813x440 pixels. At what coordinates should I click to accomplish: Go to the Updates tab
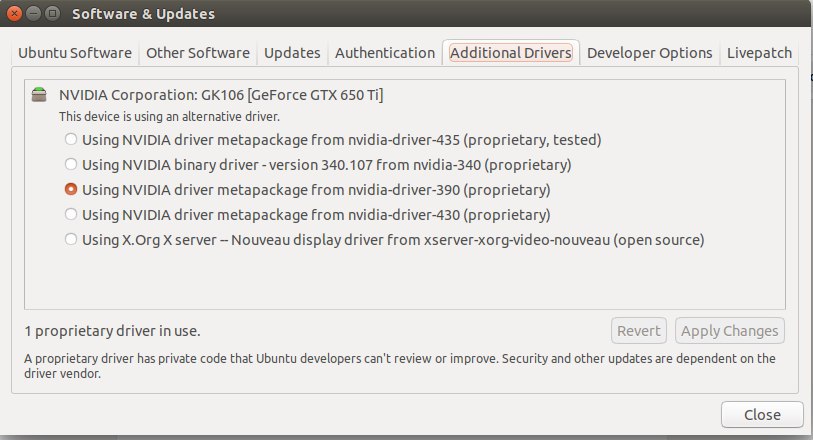(292, 53)
